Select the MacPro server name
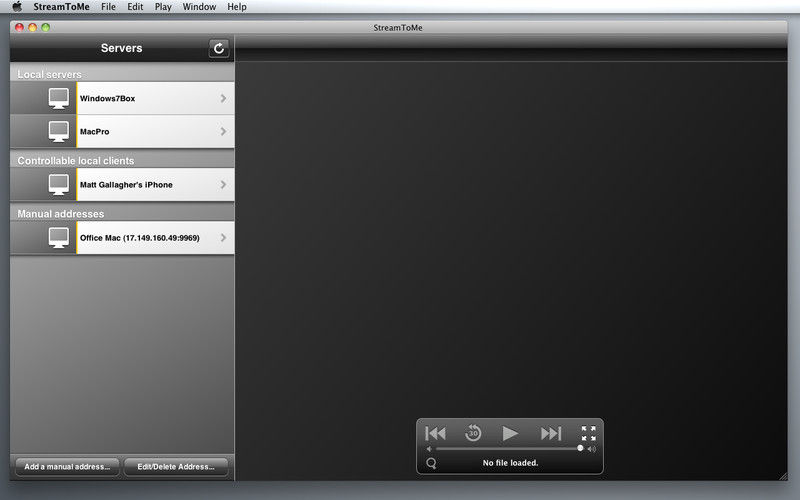The width and height of the screenshot is (800, 500). (x=94, y=132)
